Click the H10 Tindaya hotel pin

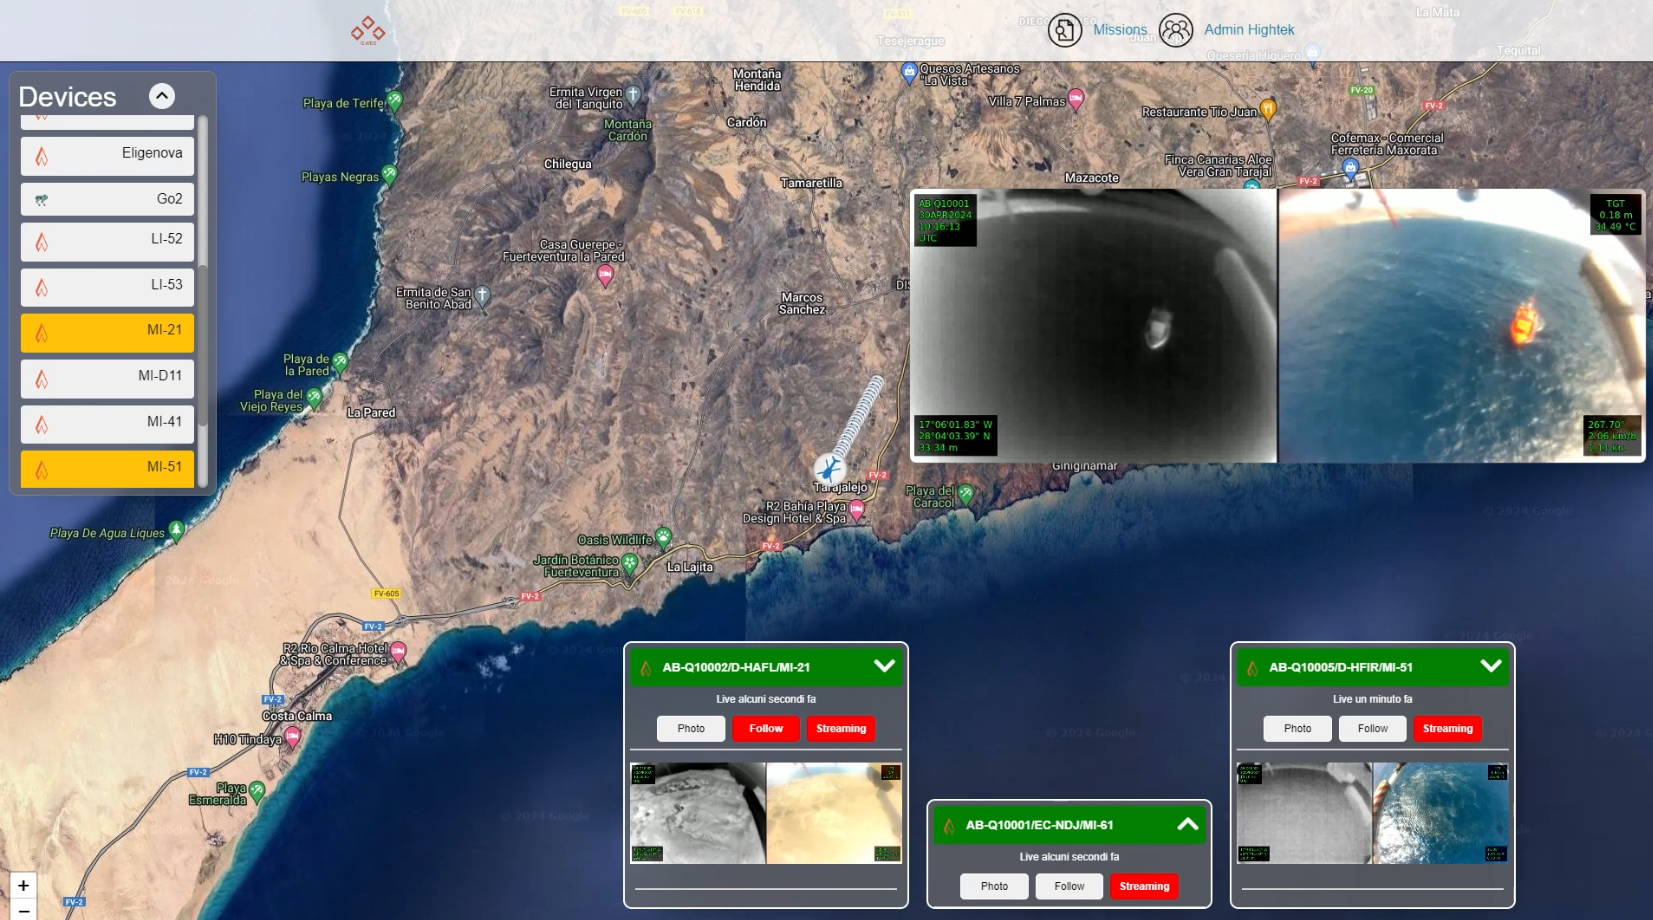pos(292,737)
